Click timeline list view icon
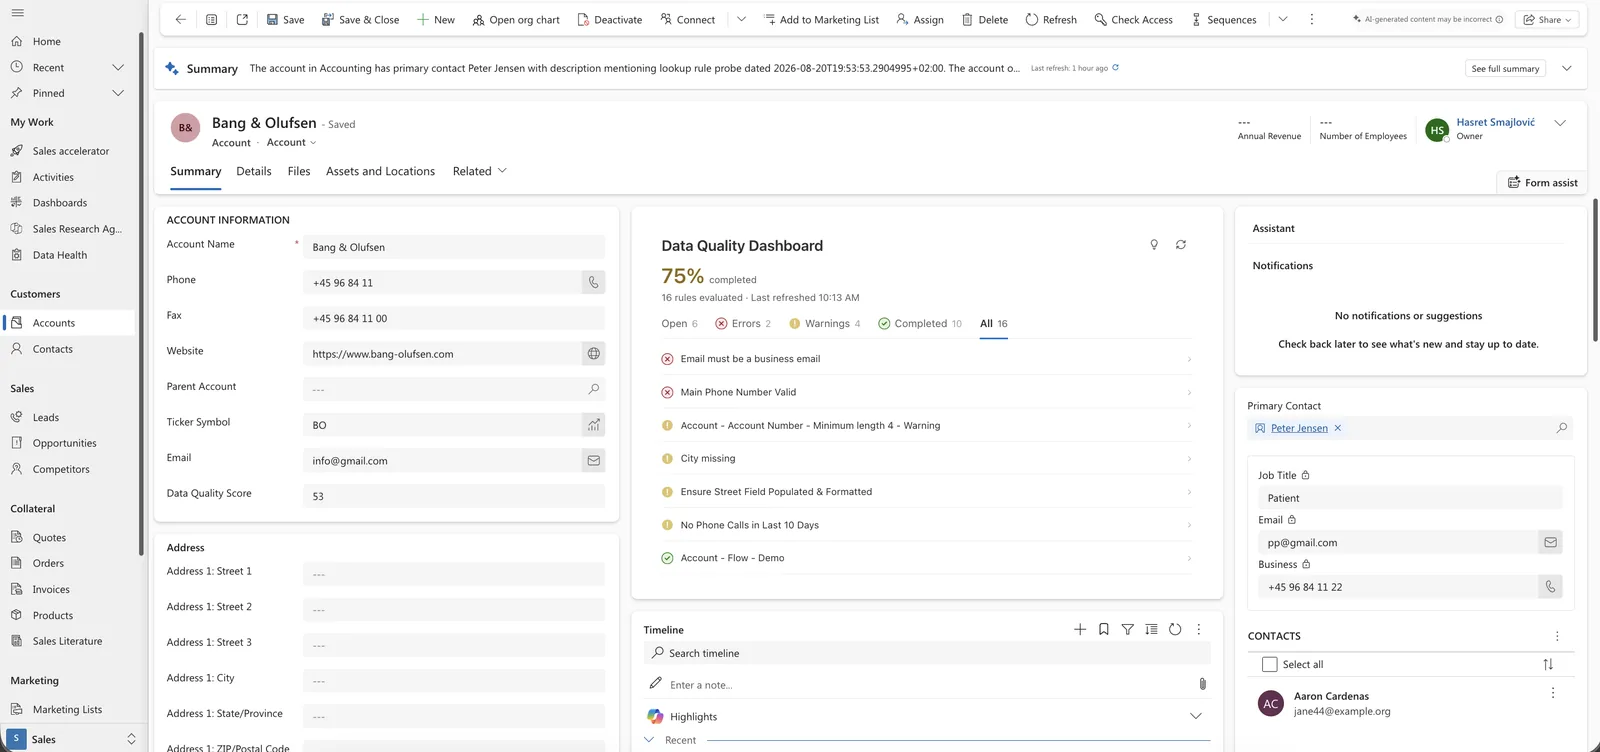This screenshot has height=752, width=1600. 1152,629
